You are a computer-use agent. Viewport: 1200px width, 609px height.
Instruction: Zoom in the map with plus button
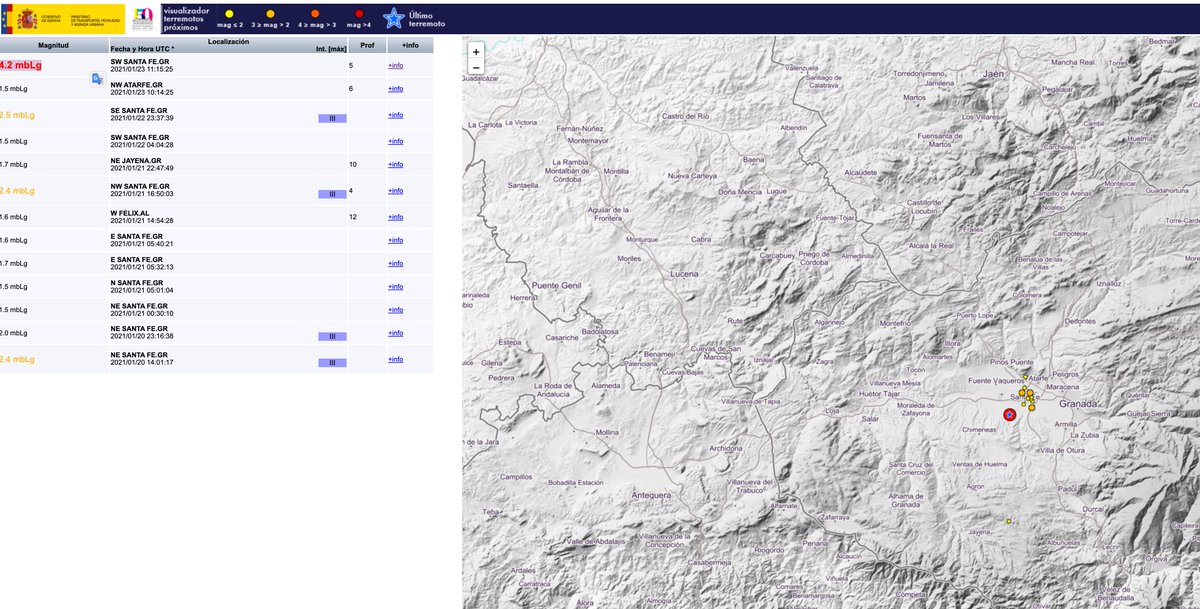476,51
